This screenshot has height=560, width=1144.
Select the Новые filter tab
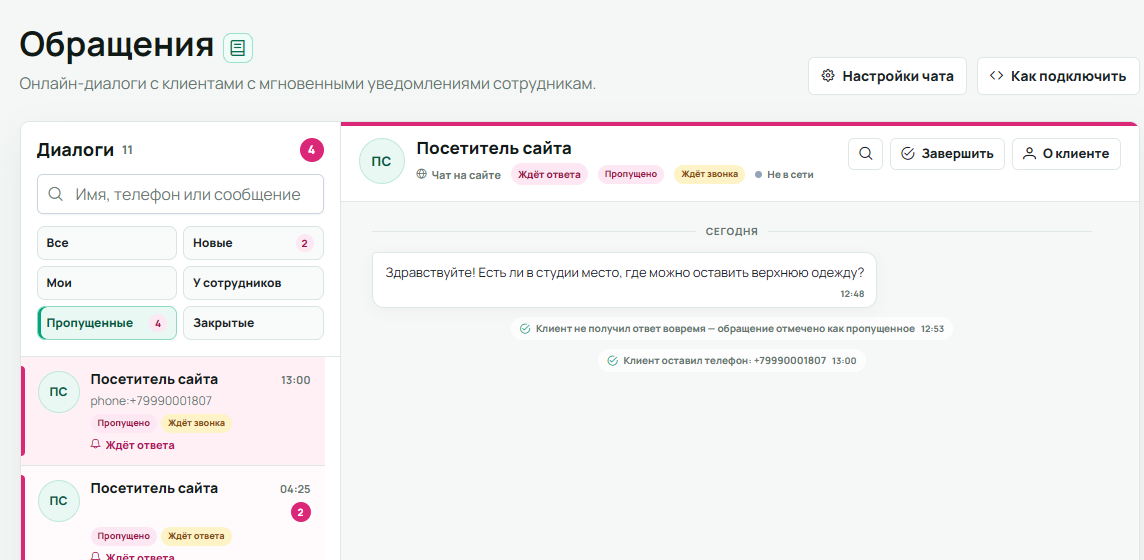pos(253,243)
